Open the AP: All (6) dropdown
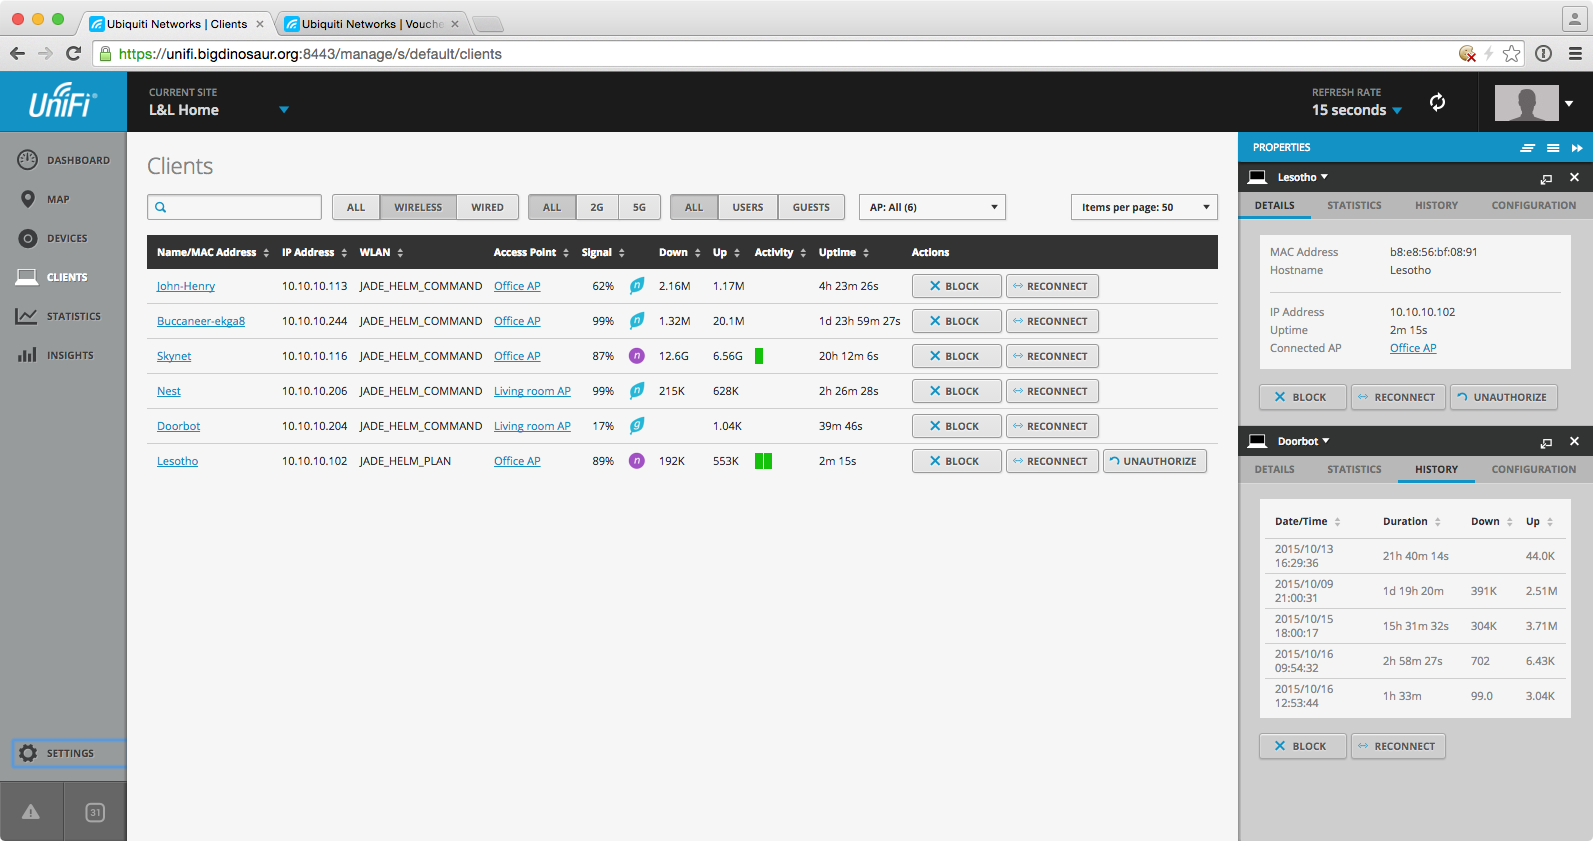 pyautogui.click(x=932, y=207)
